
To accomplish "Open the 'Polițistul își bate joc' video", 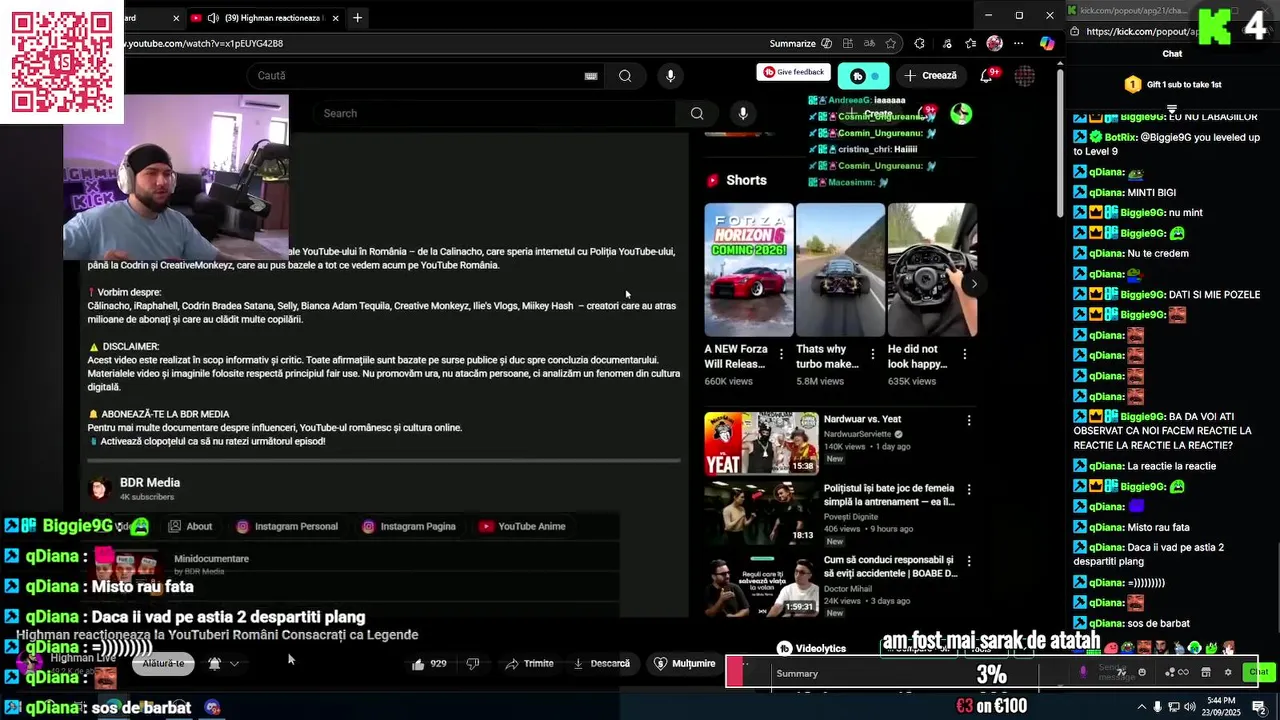I will [x=761, y=514].
